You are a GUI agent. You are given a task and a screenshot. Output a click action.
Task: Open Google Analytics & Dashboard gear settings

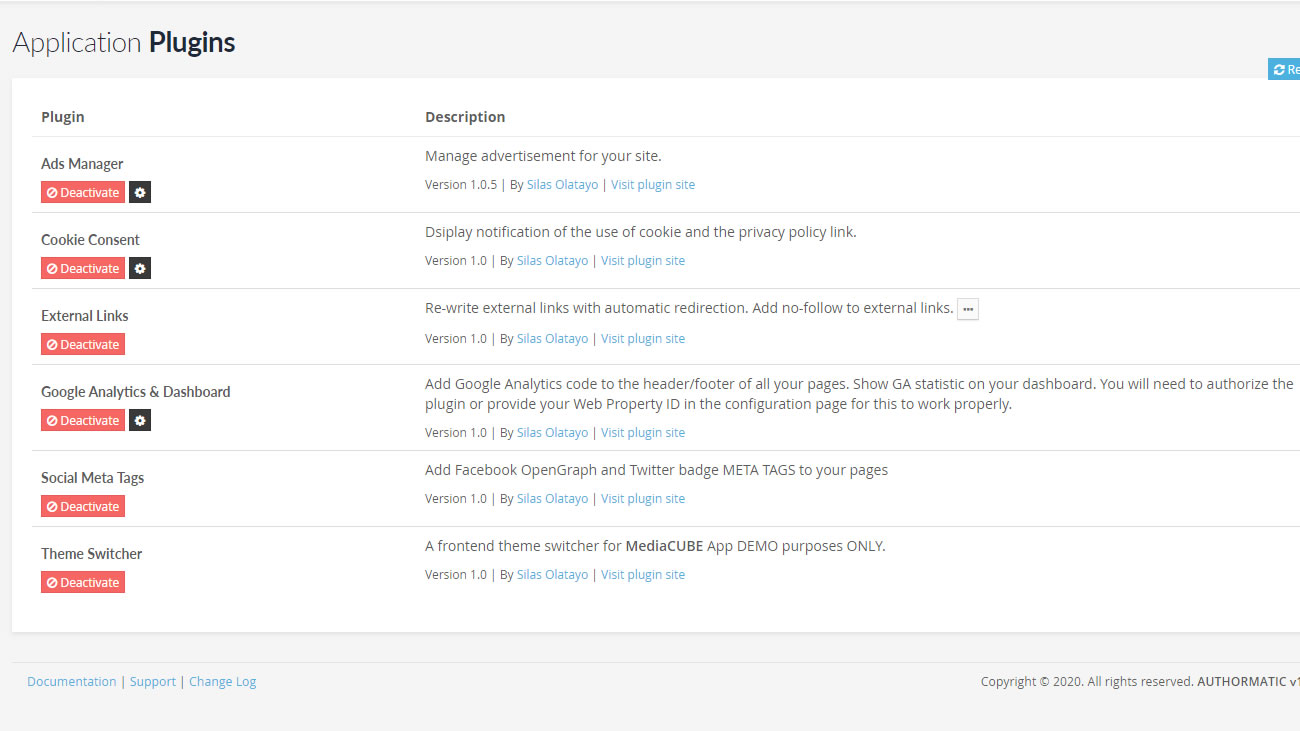click(140, 421)
